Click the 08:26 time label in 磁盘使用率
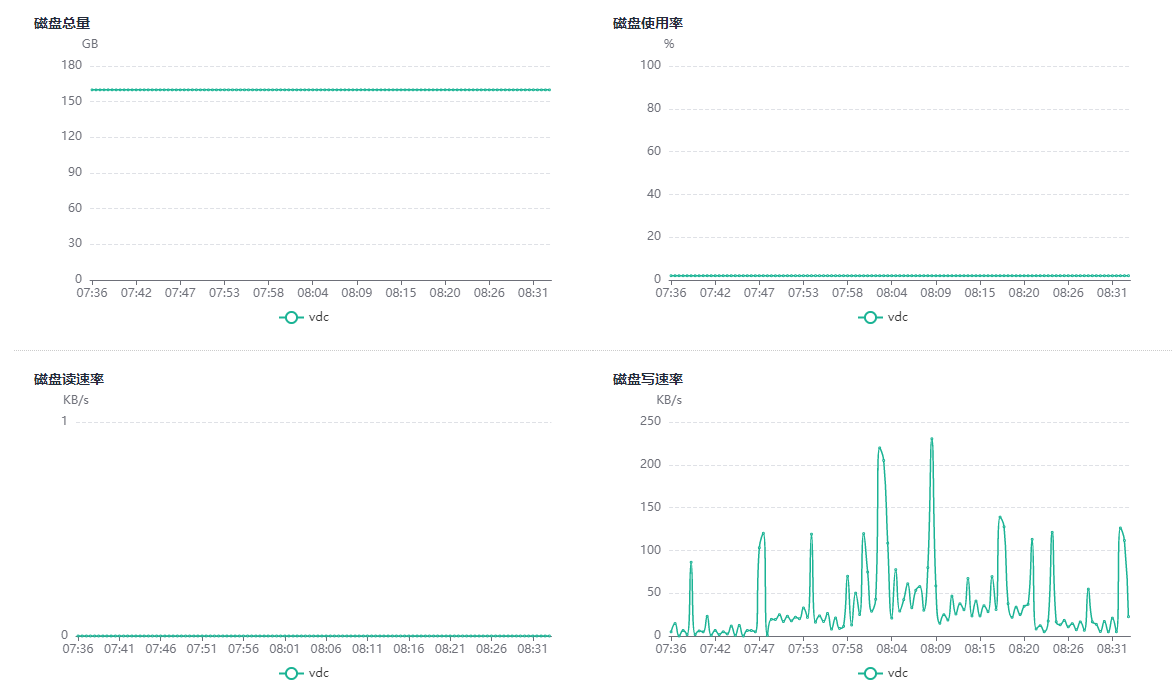 coord(1068,293)
